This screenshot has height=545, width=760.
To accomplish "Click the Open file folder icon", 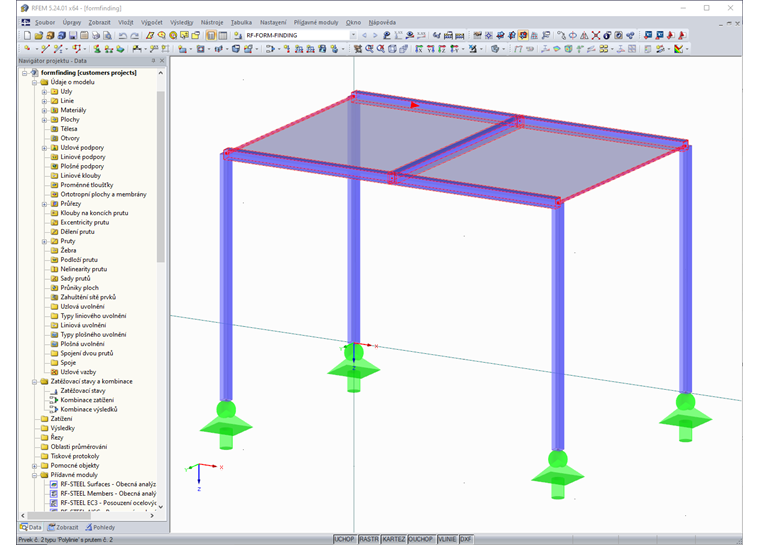I will pyautogui.click(x=39, y=35).
